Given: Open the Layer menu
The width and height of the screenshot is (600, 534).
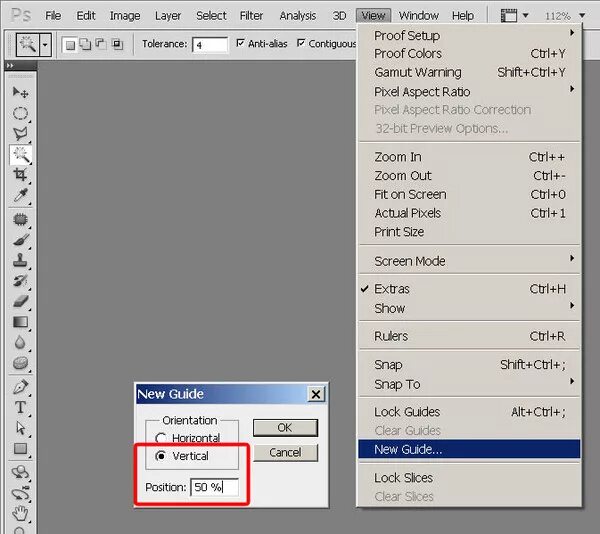Looking at the screenshot, I should pos(168,16).
